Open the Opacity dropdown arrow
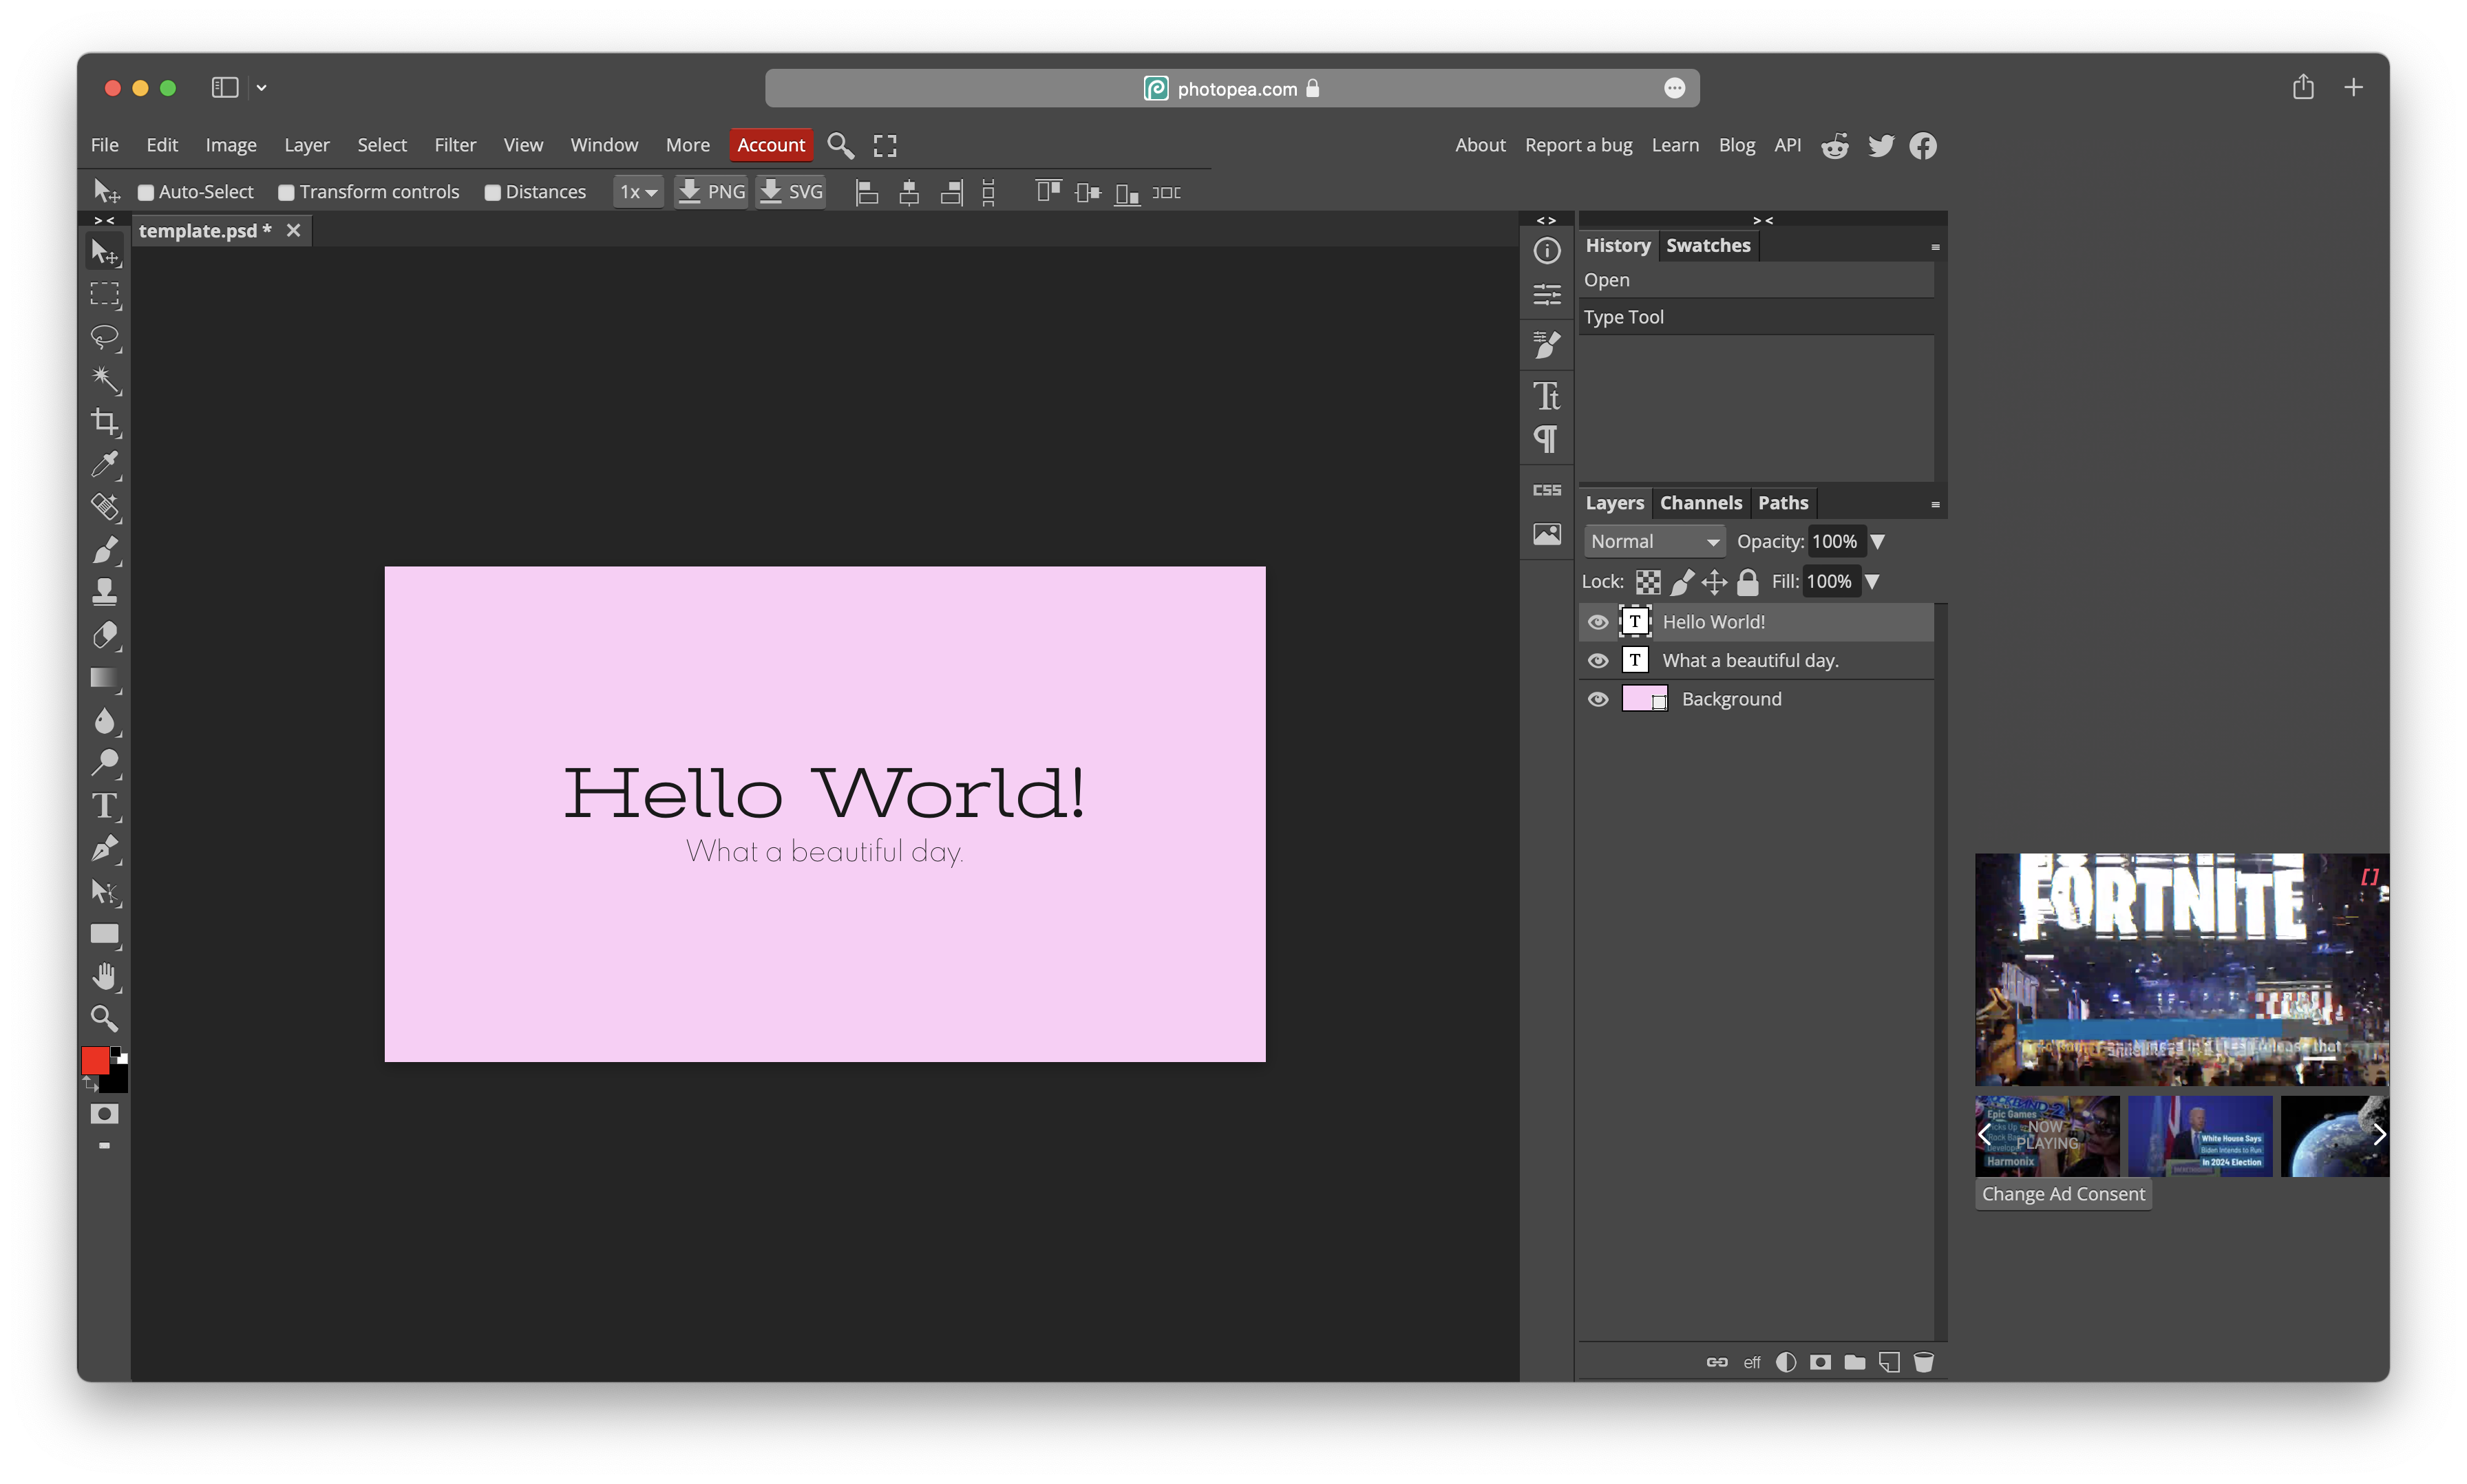The height and width of the screenshot is (1484, 2467). 1879,541
